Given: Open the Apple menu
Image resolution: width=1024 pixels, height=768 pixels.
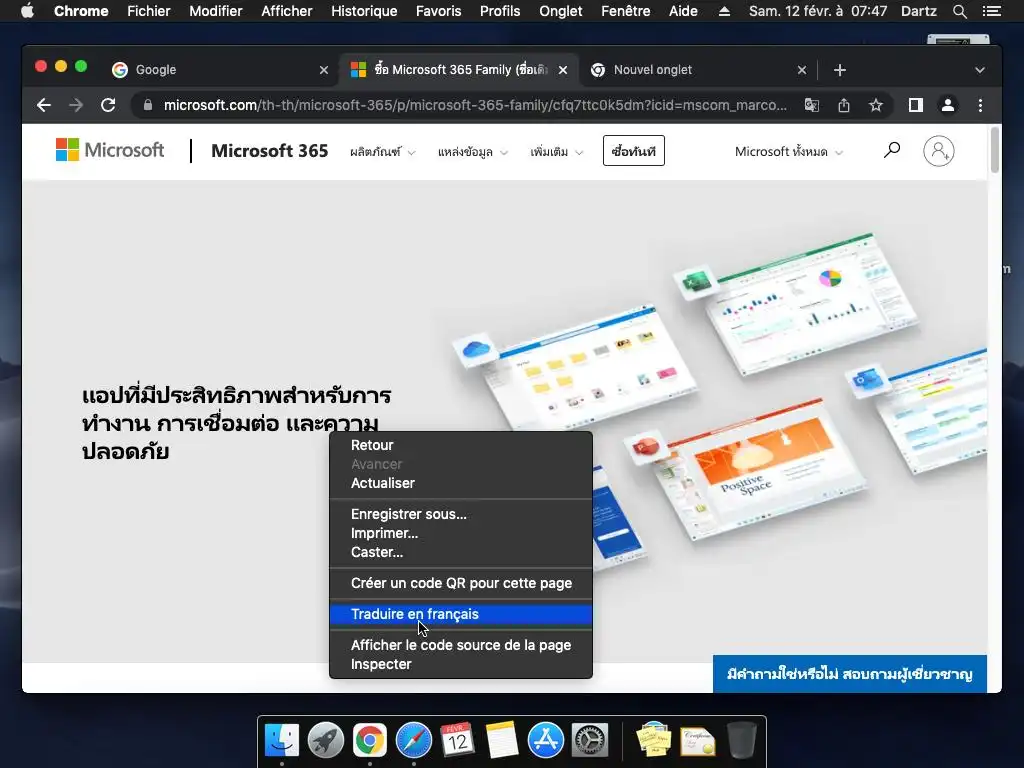Looking at the screenshot, I should [27, 11].
